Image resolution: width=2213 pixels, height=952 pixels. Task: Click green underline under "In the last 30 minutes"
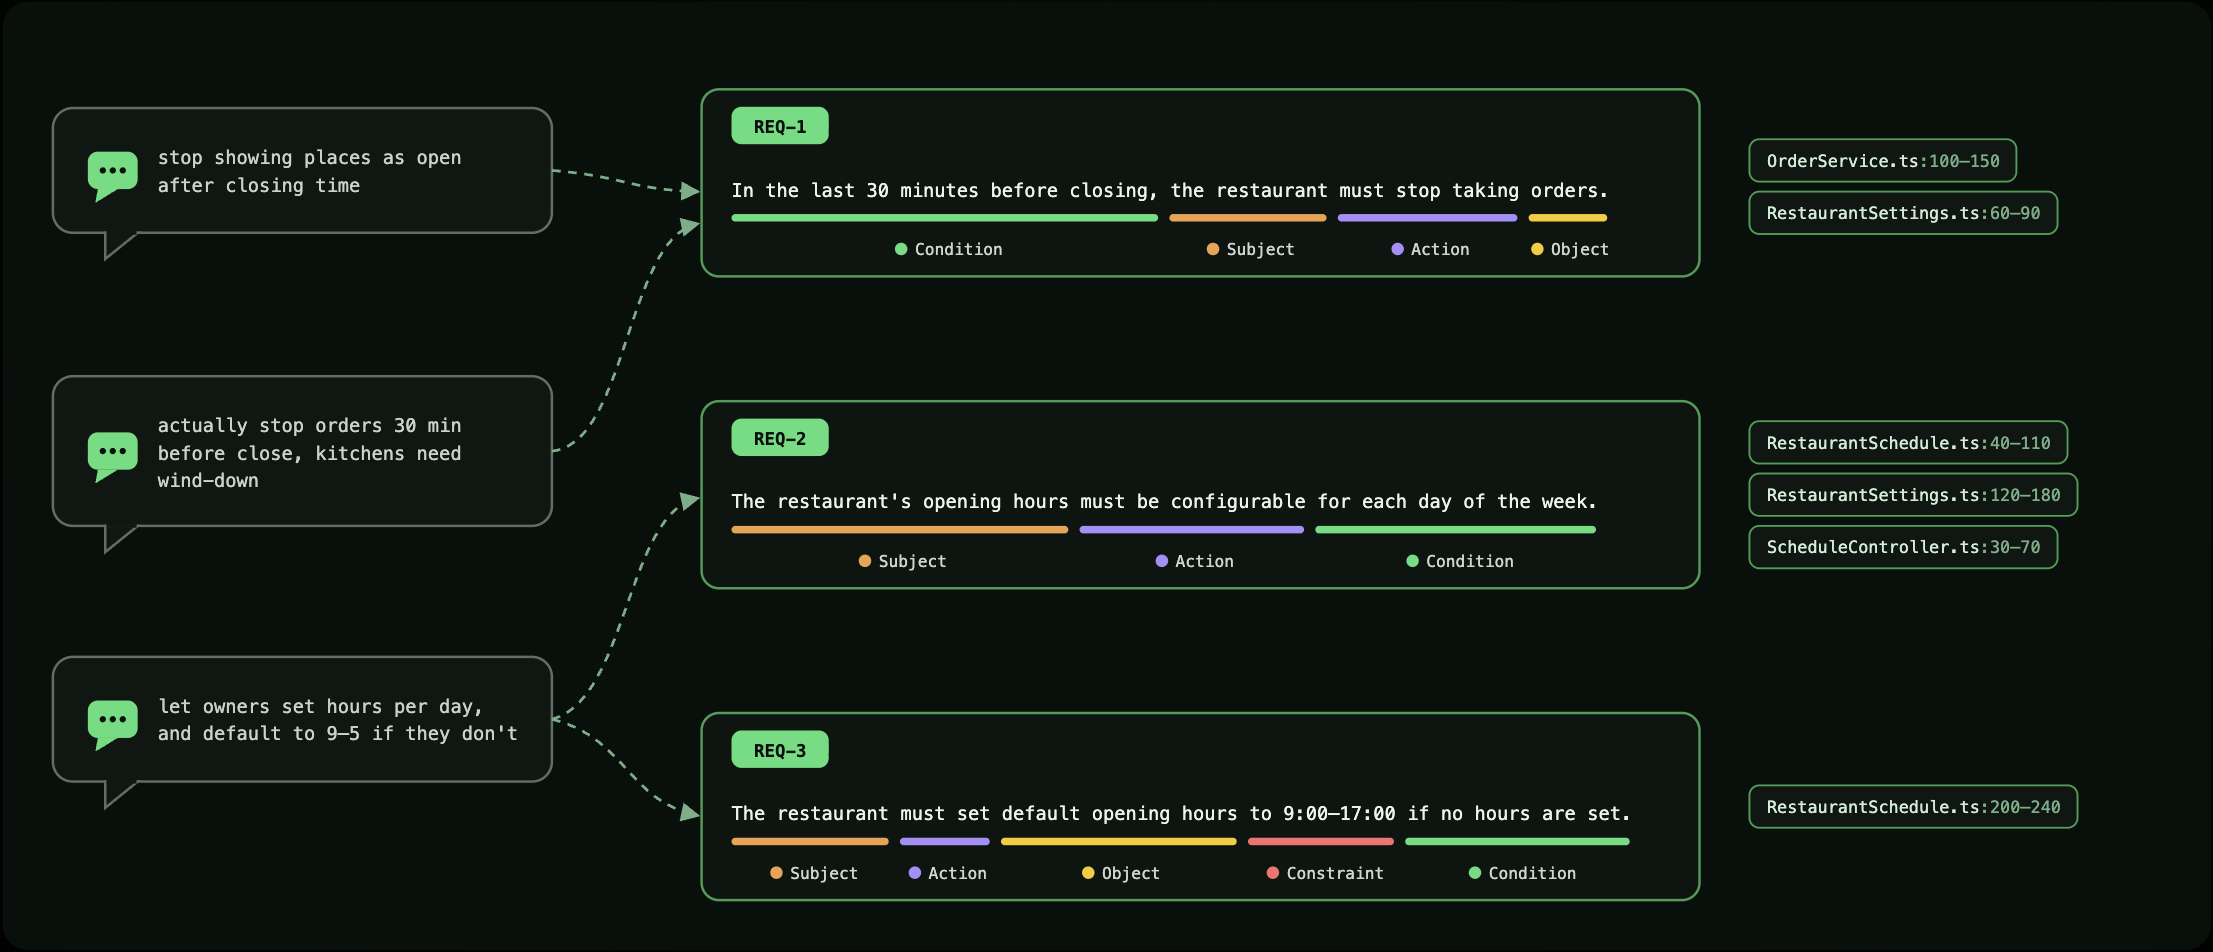[x=944, y=218]
